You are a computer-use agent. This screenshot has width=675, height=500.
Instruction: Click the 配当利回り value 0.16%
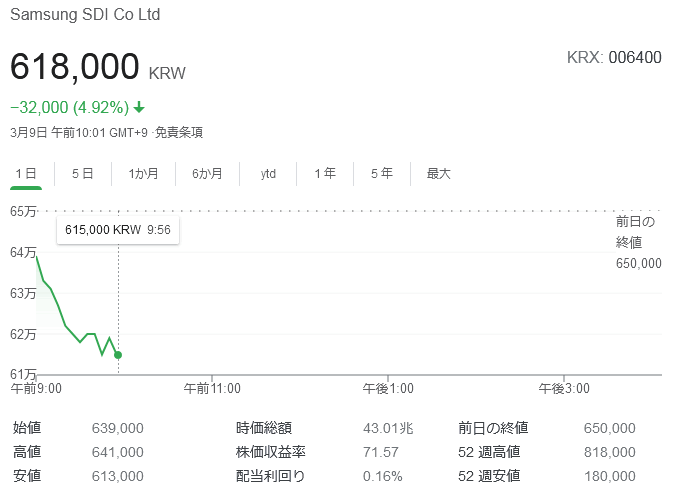point(383,476)
